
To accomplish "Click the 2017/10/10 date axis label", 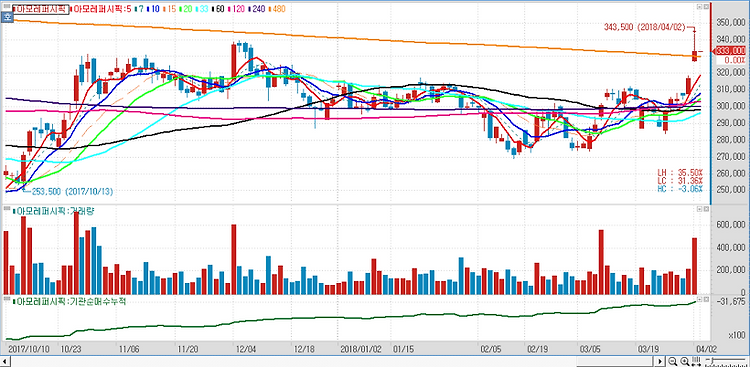I will coord(29,348).
